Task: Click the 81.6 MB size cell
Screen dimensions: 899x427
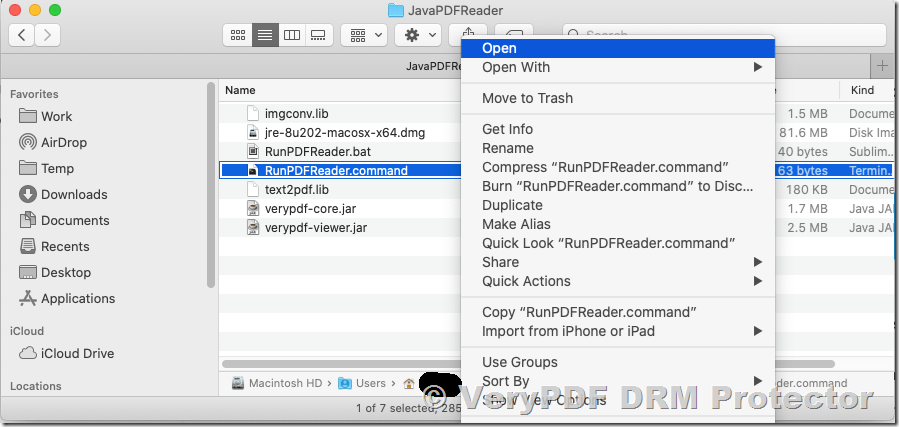Action: tap(803, 132)
